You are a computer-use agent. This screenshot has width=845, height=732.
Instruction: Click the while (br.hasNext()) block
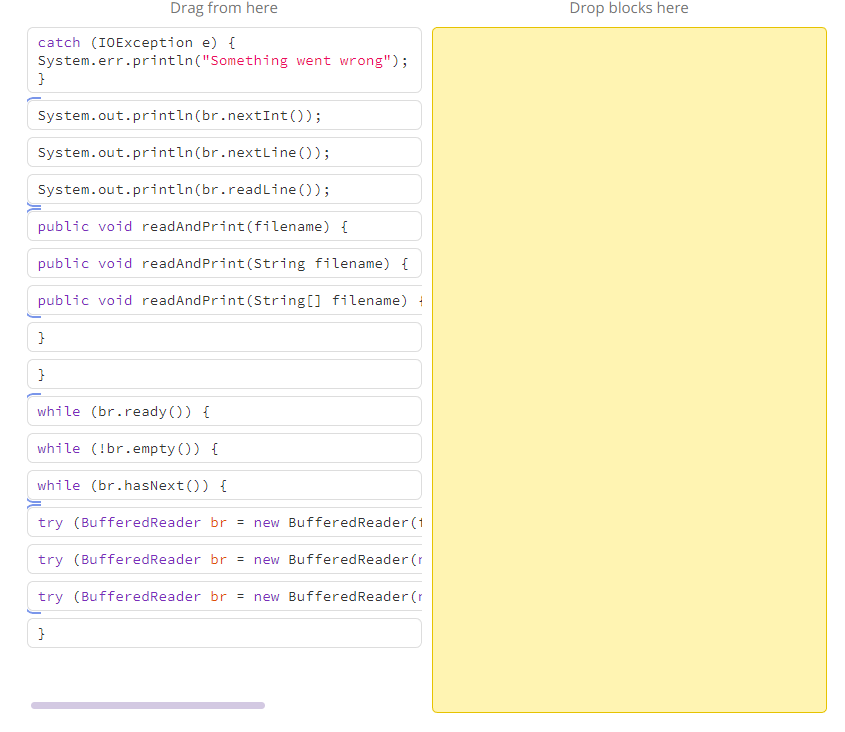pyautogui.click(x=223, y=485)
